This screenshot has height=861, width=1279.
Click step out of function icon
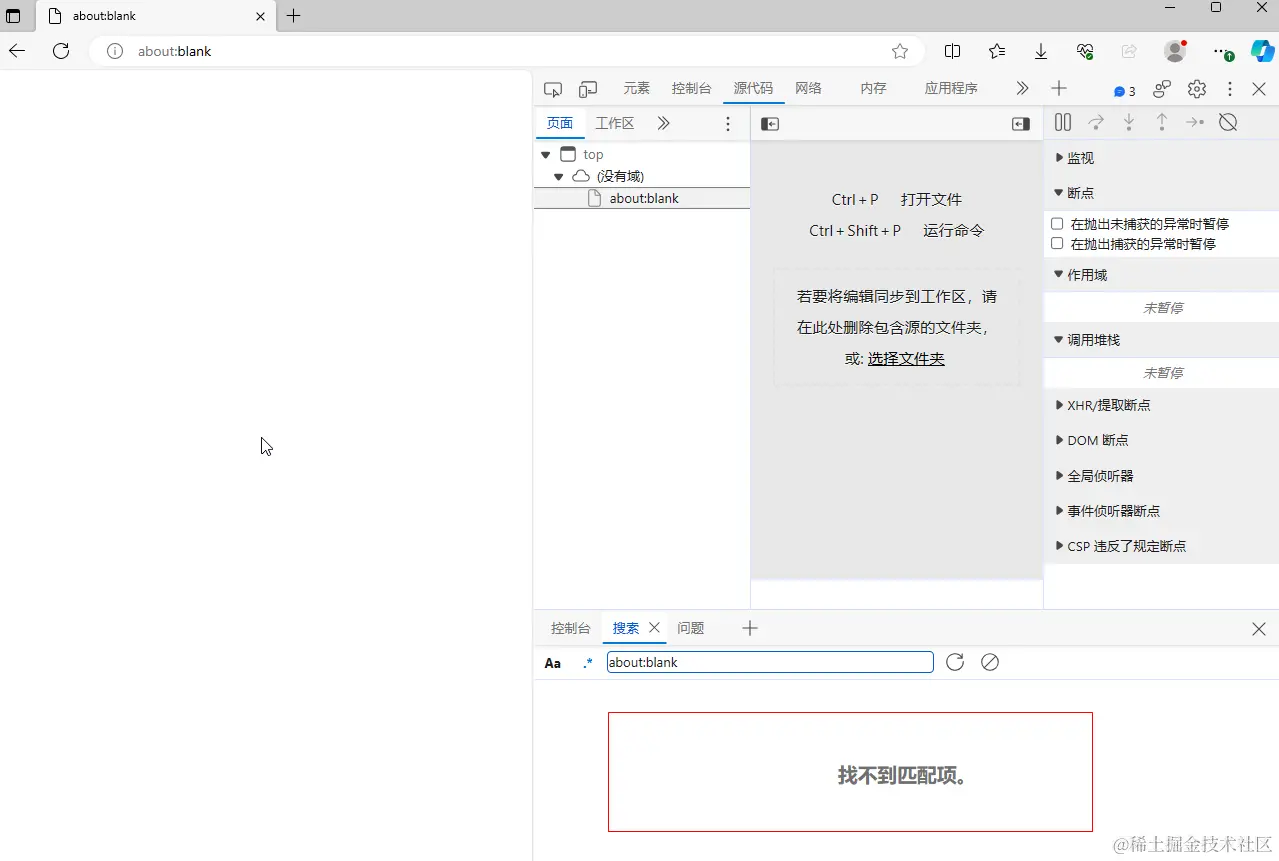(1162, 122)
